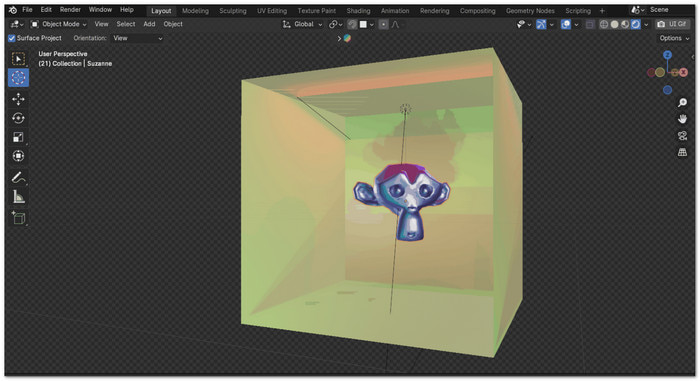Switch to the UV Editing workspace tab

(272, 11)
